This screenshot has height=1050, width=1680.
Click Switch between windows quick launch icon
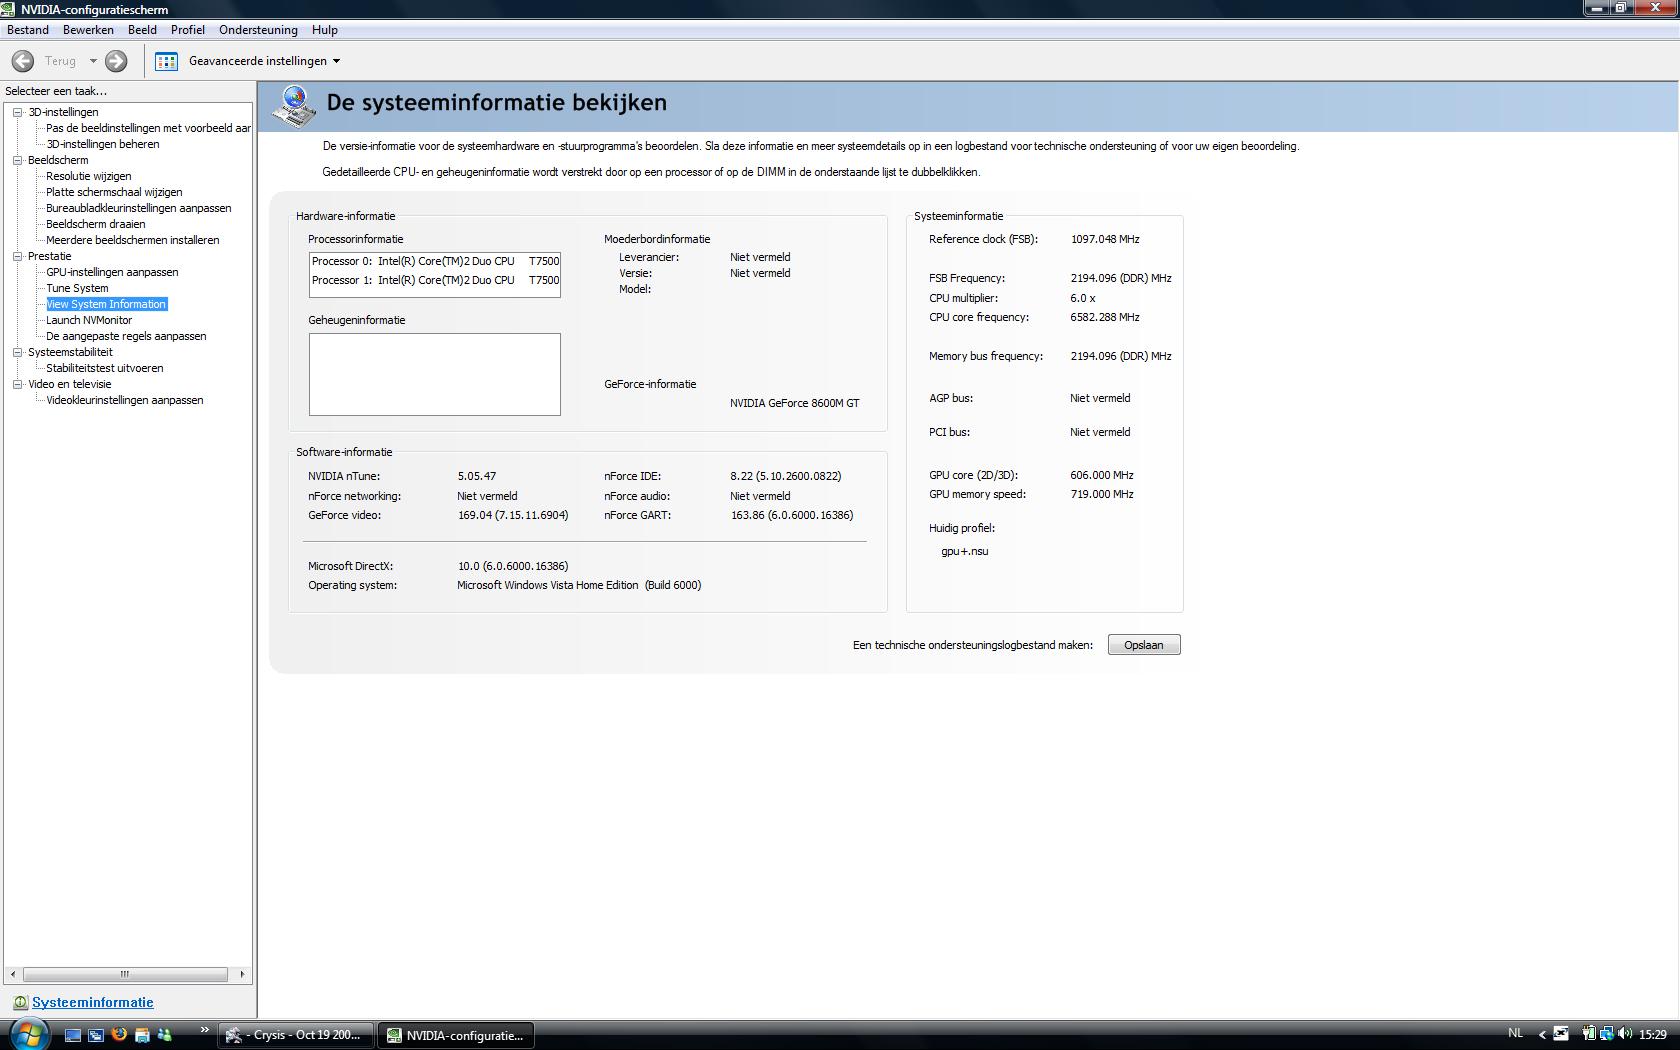tap(96, 1035)
